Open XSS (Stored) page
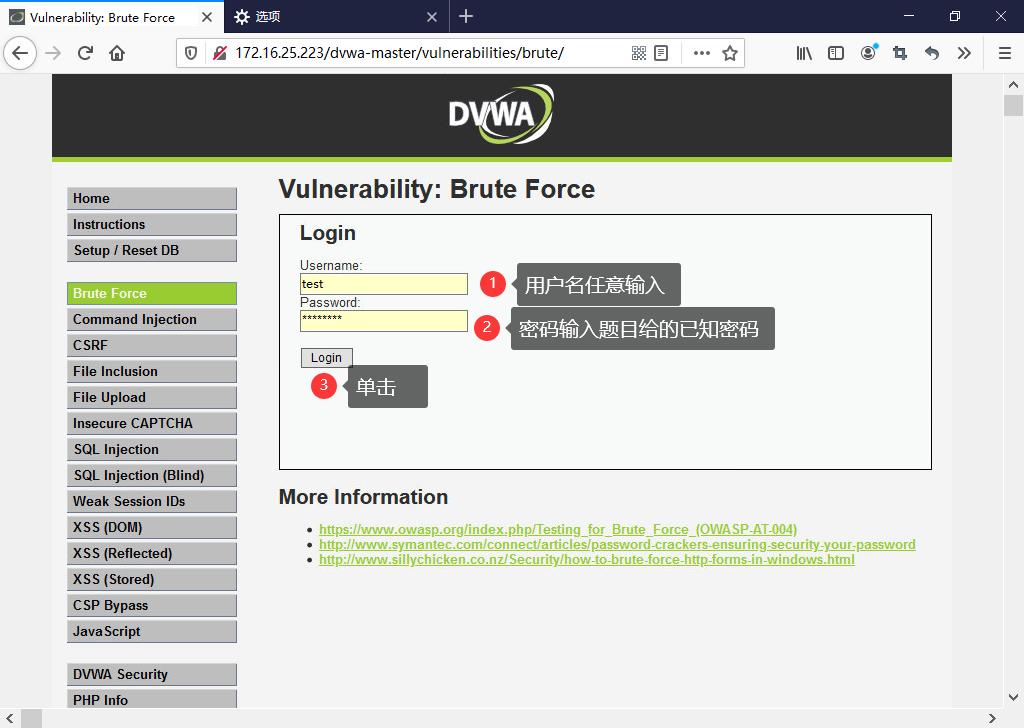Viewport: 1024px width, 728px height. click(152, 580)
